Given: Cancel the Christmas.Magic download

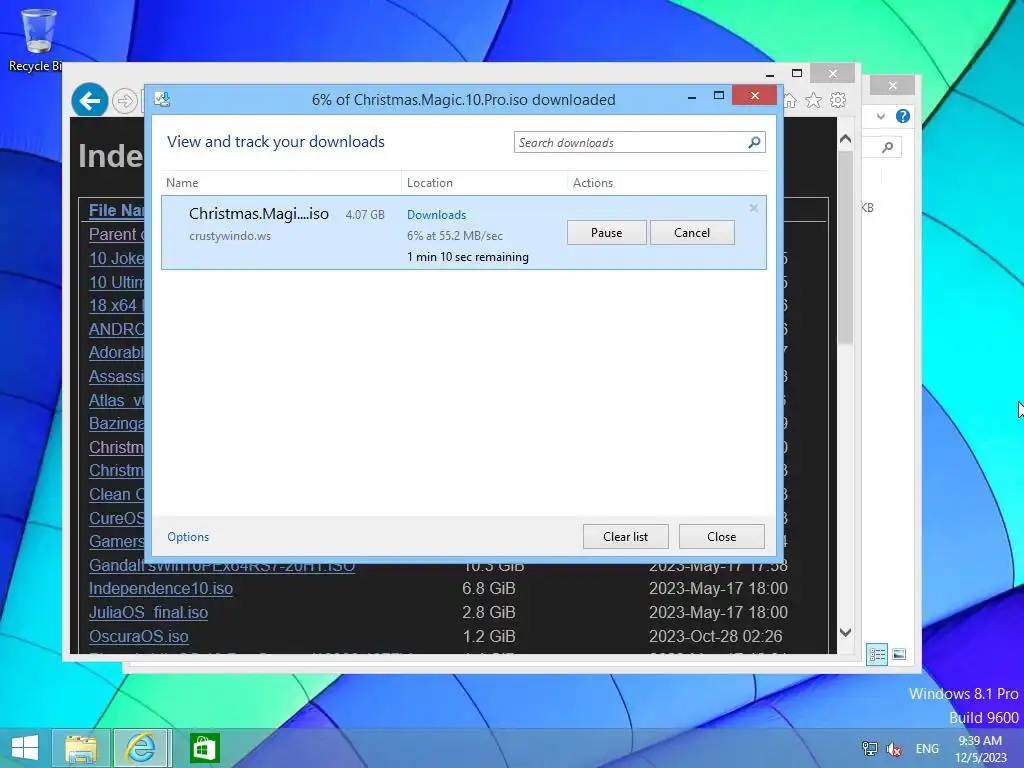Looking at the screenshot, I should click(692, 232).
